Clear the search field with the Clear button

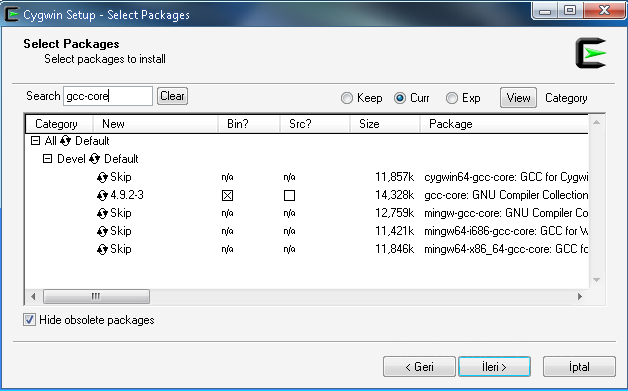pos(172,96)
